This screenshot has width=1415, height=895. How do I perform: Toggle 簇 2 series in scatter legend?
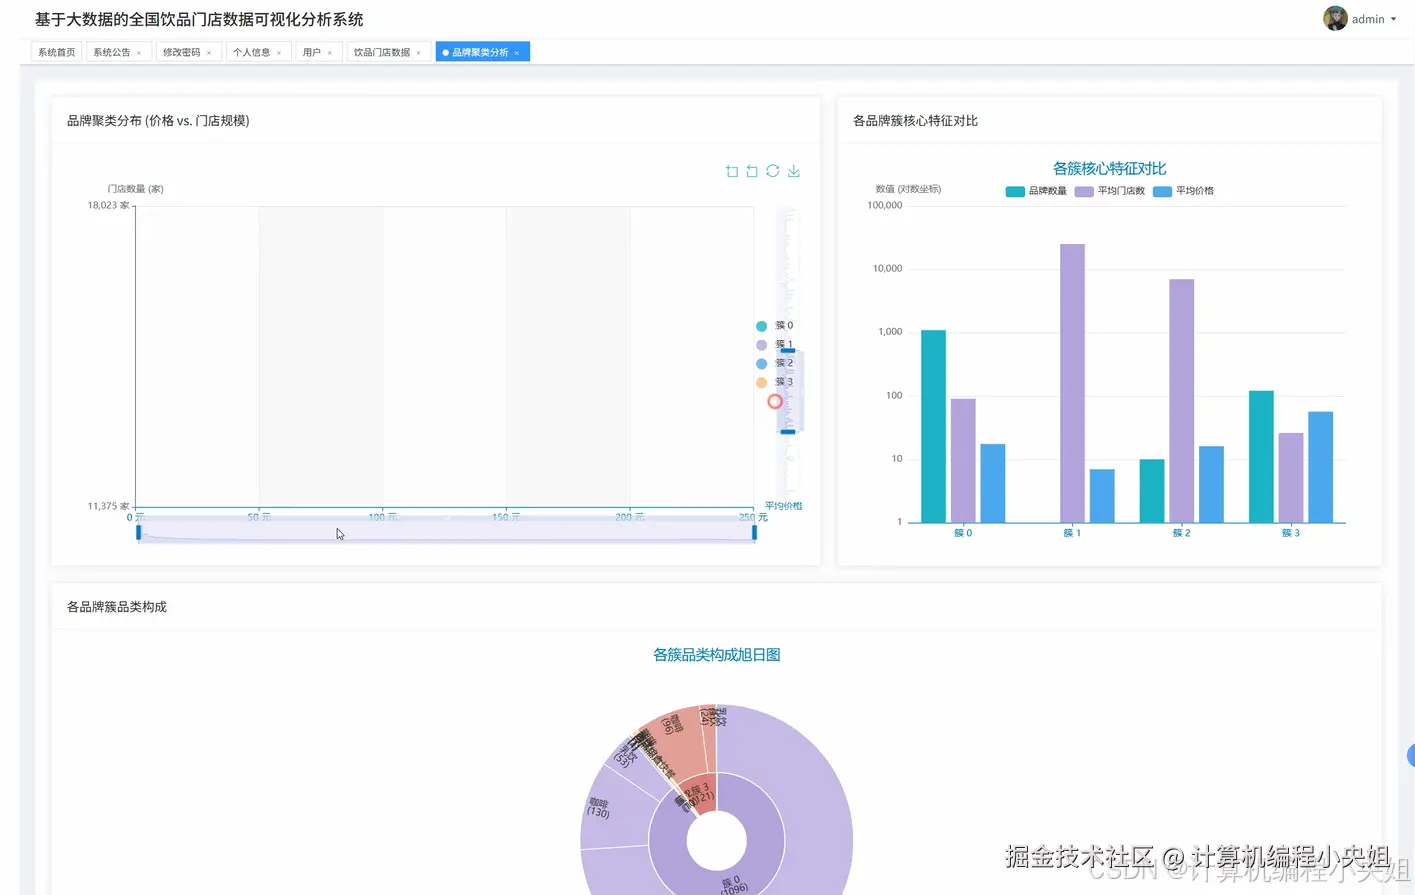(x=775, y=364)
